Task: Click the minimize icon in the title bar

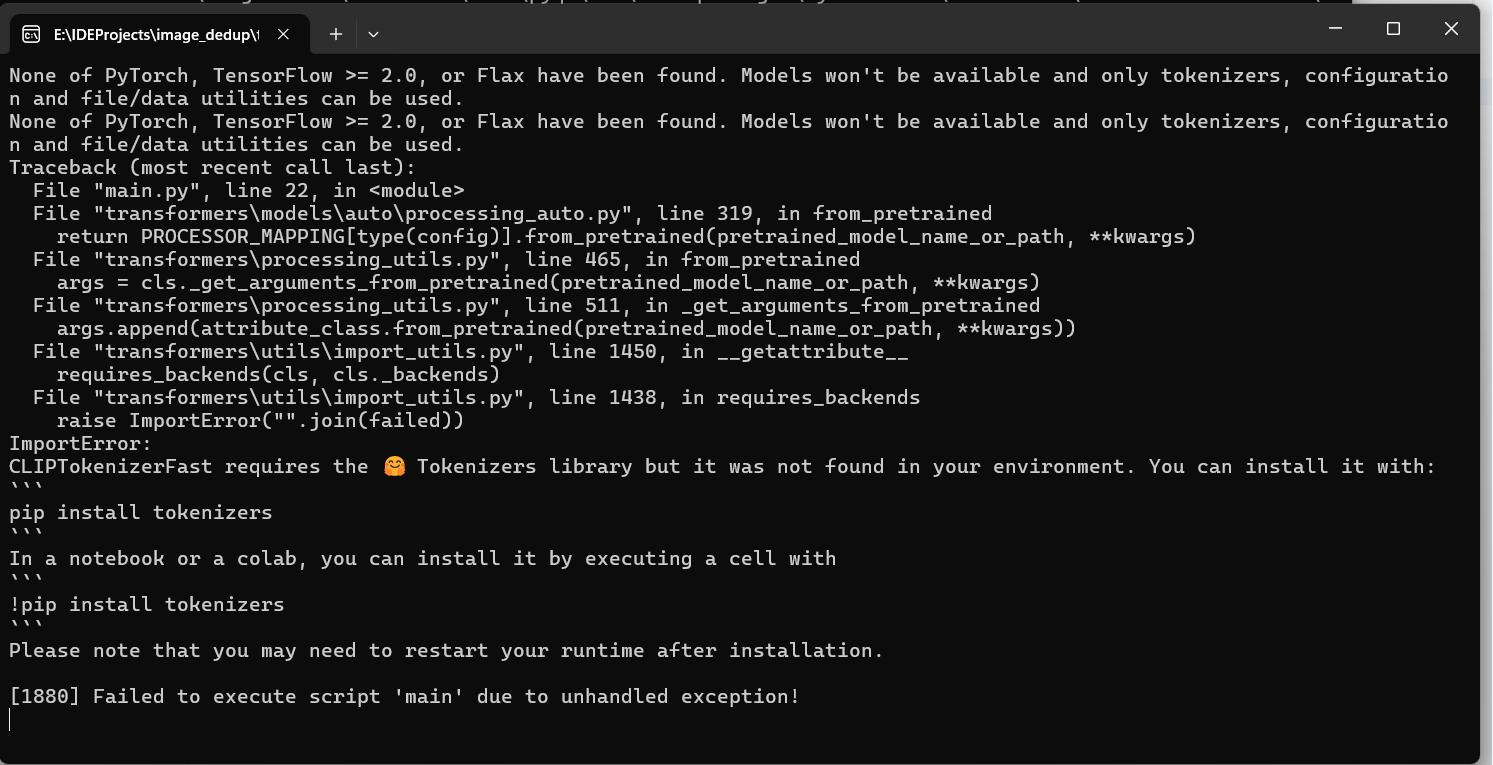Action: click(x=1334, y=28)
